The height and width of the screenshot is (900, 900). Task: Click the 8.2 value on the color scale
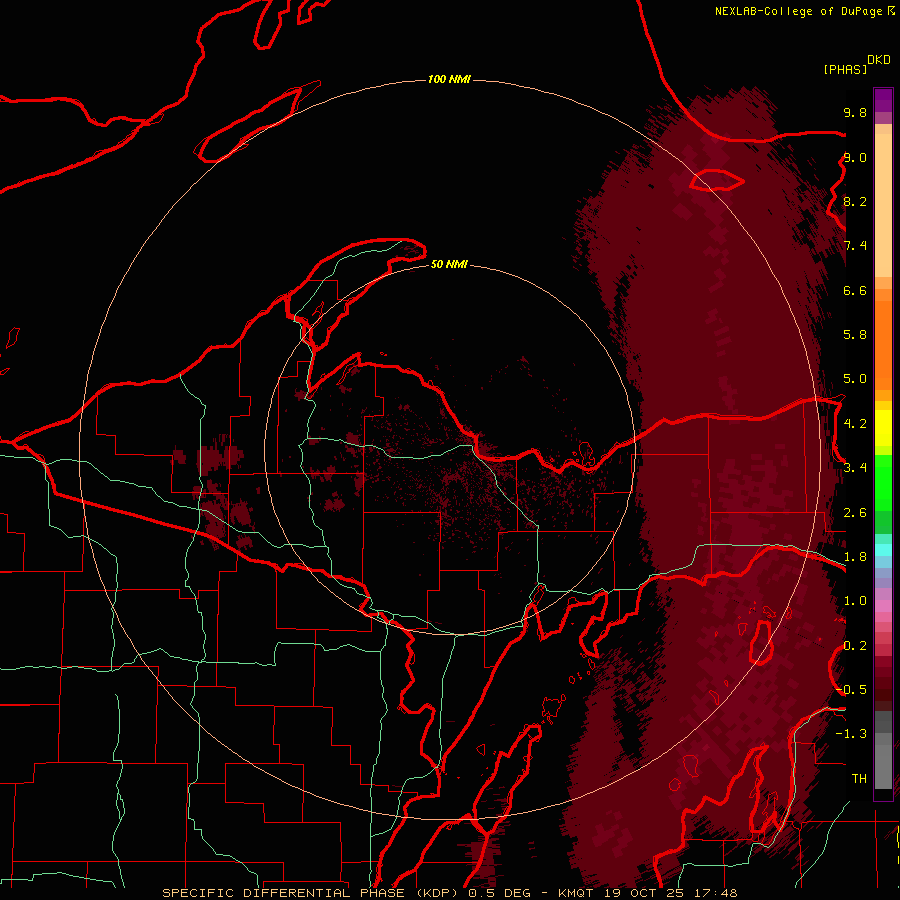(855, 201)
